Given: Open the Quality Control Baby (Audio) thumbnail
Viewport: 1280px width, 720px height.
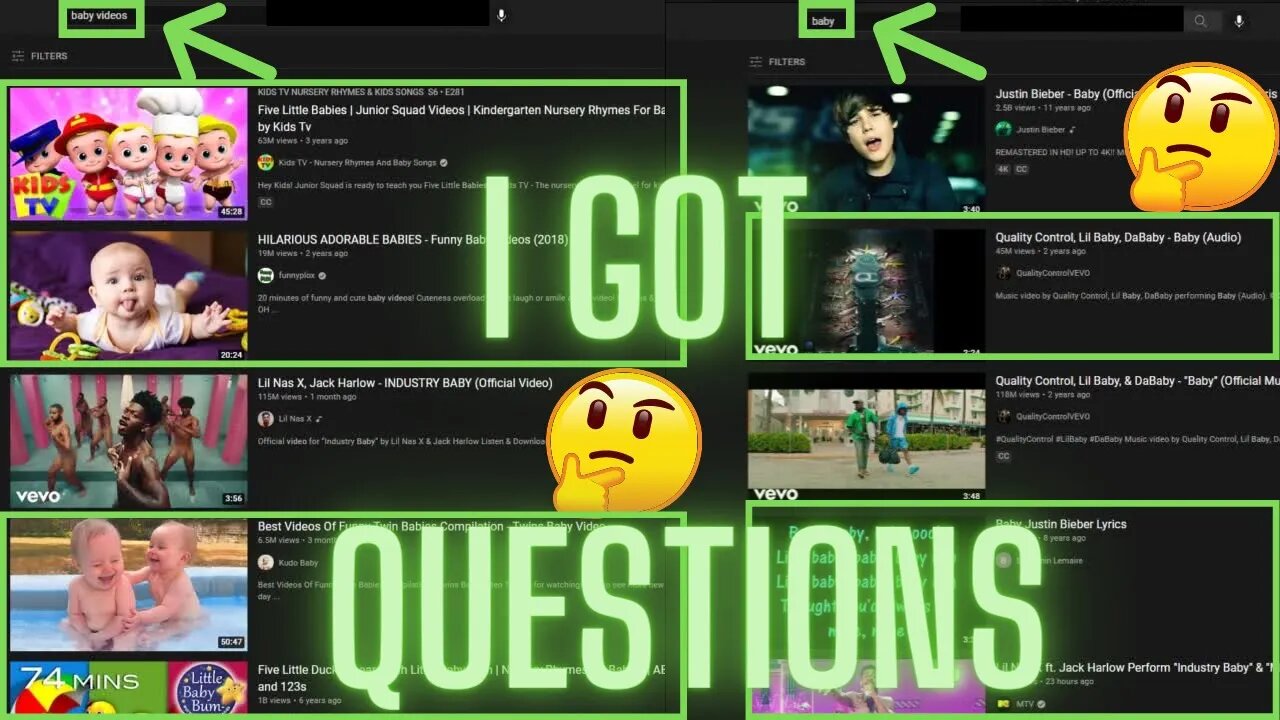Looking at the screenshot, I should pos(866,292).
